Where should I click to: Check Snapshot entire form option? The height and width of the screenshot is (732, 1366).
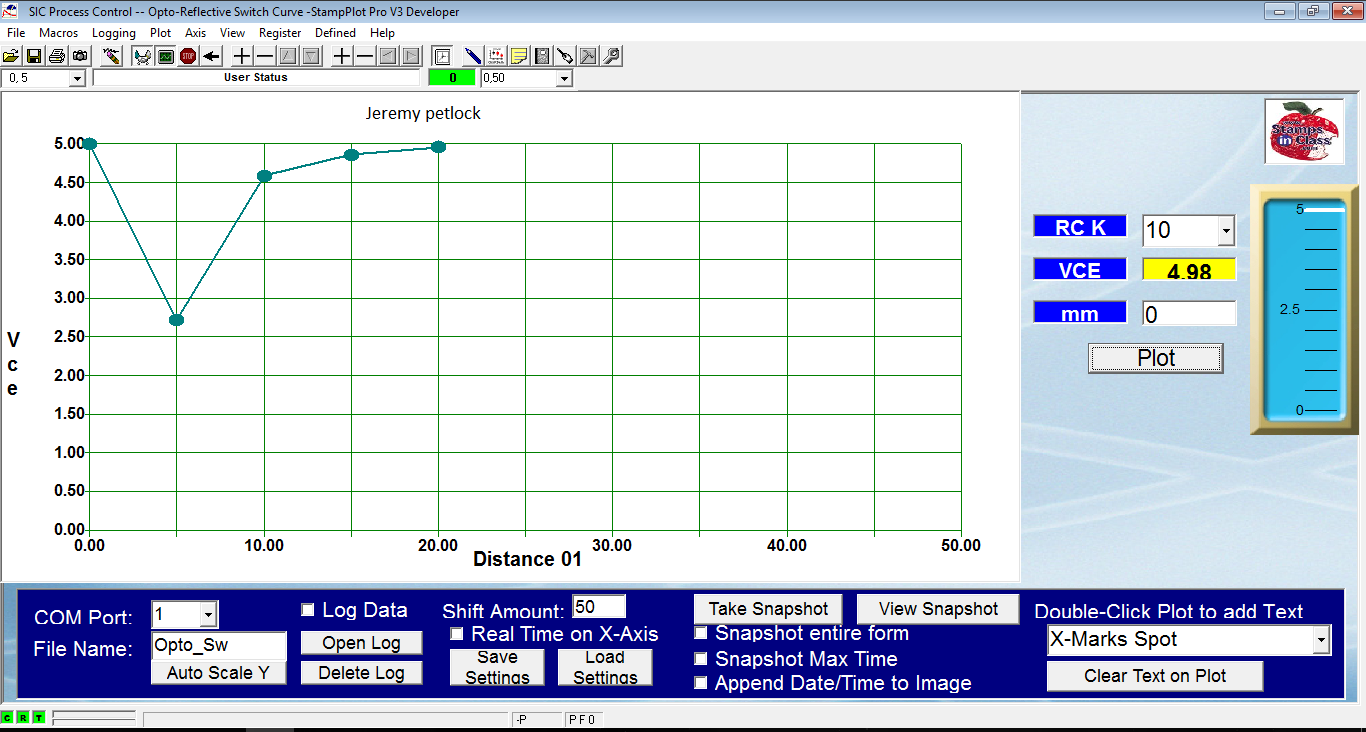coord(701,634)
